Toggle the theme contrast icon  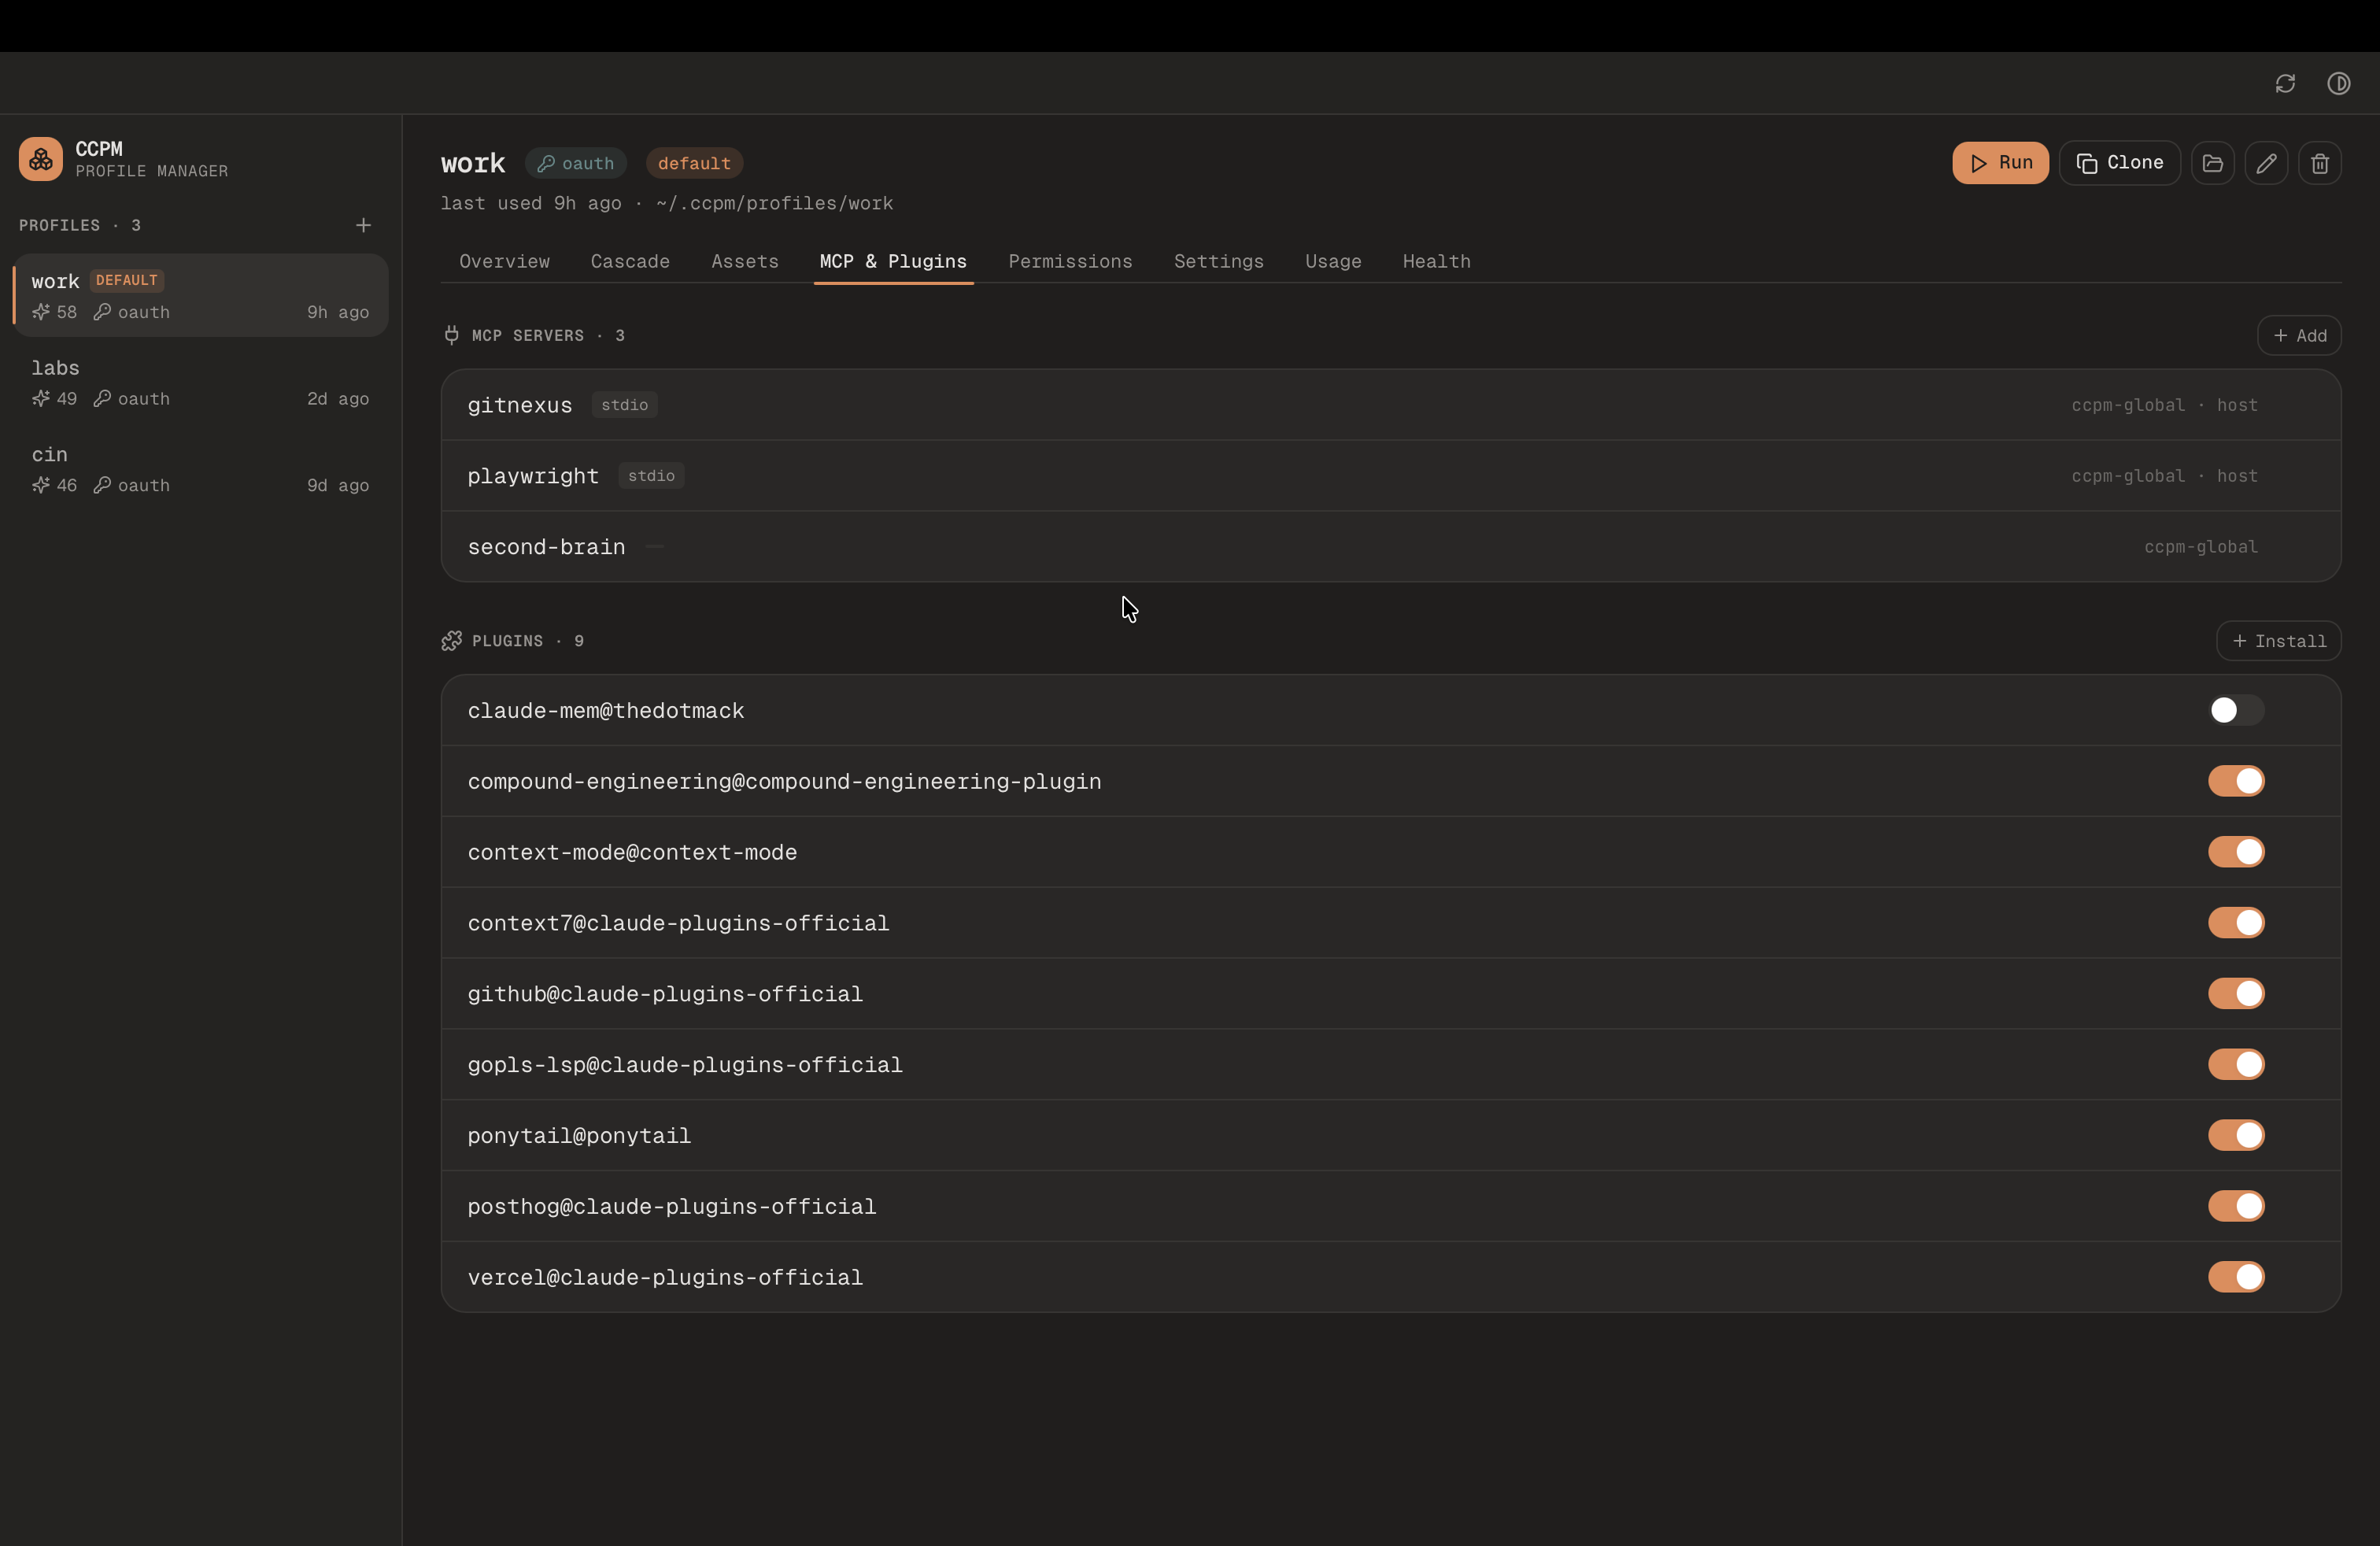tap(2338, 83)
